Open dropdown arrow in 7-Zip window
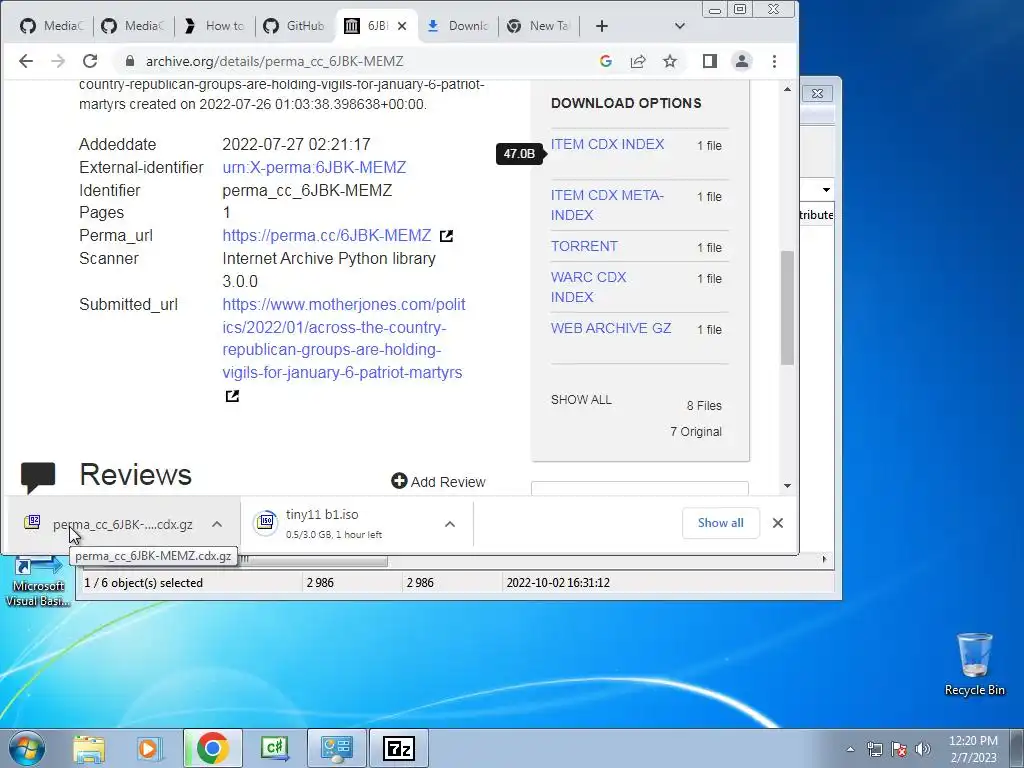 [x=826, y=190]
